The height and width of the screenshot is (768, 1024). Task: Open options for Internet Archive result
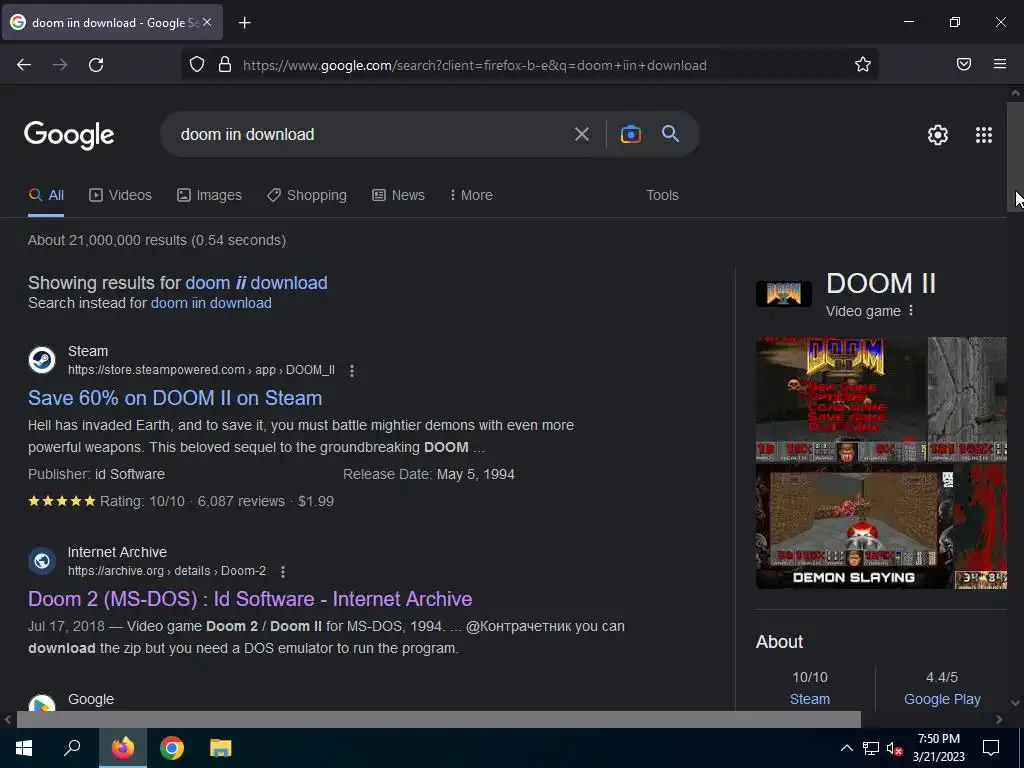283,571
